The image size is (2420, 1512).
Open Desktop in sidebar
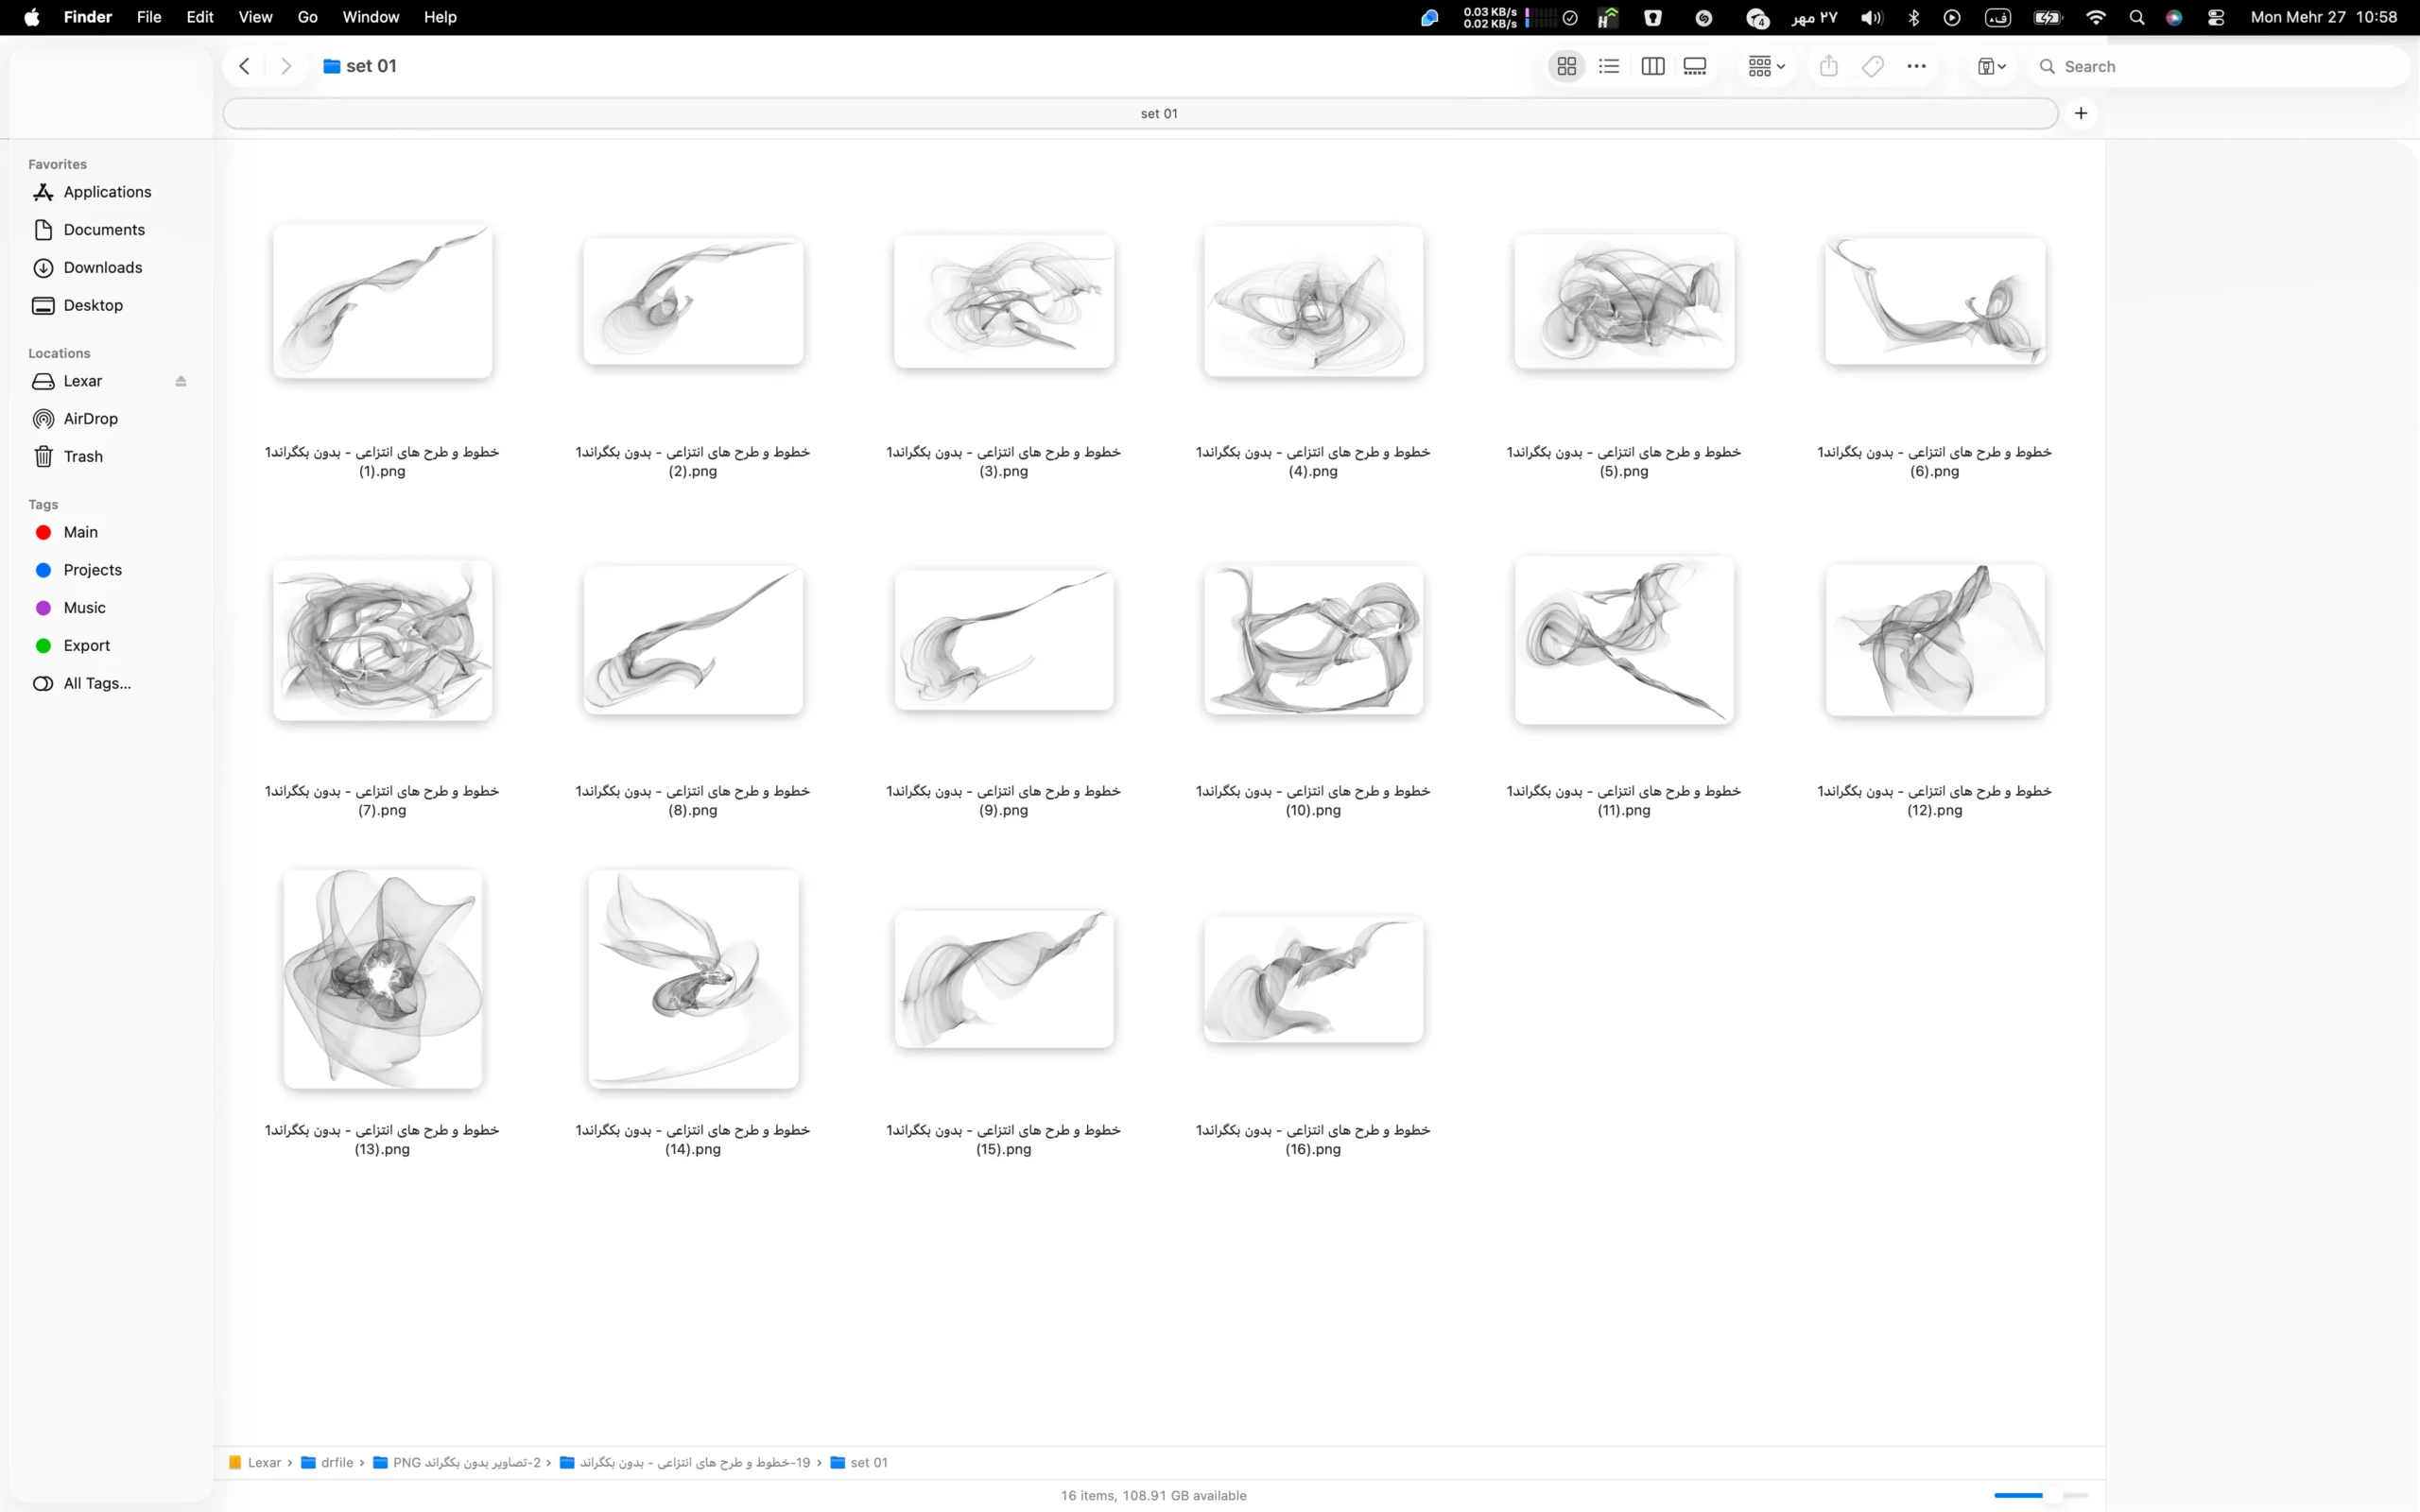pos(93,306)
